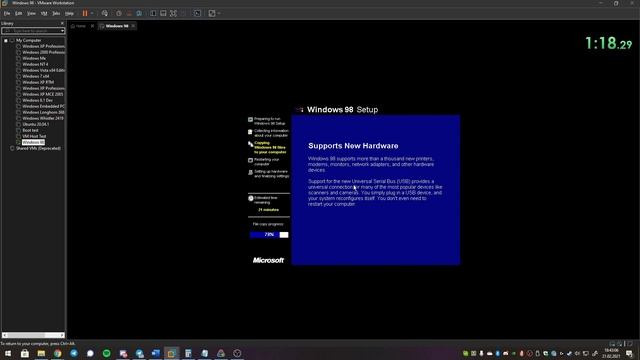Toggle the thumbnail bar view icon
The height and width of the screenshot is (360, 640).
[163, 13]
